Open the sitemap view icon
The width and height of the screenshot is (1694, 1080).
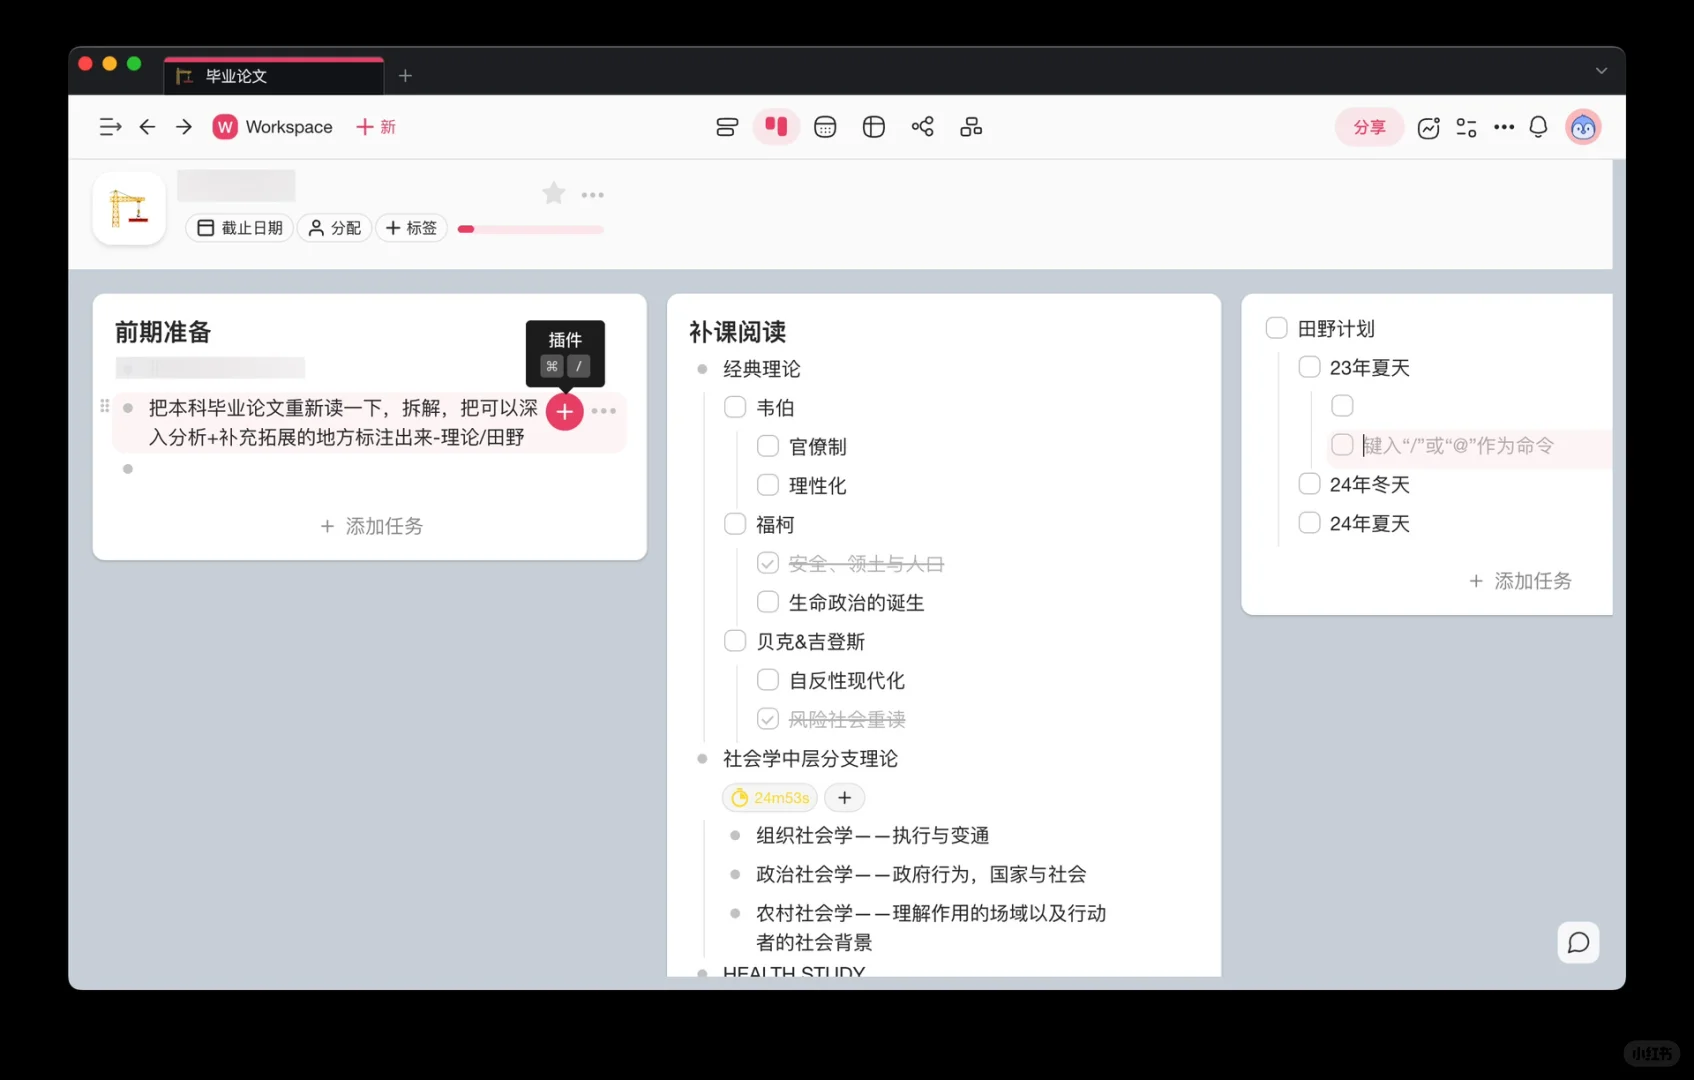pyautogui.click(x=971, y=127)
